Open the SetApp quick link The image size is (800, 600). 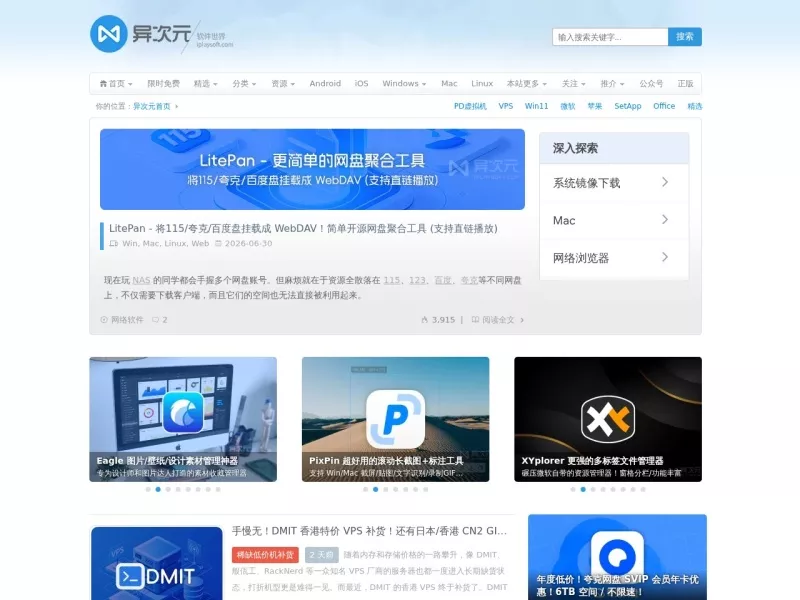point(628,106)
